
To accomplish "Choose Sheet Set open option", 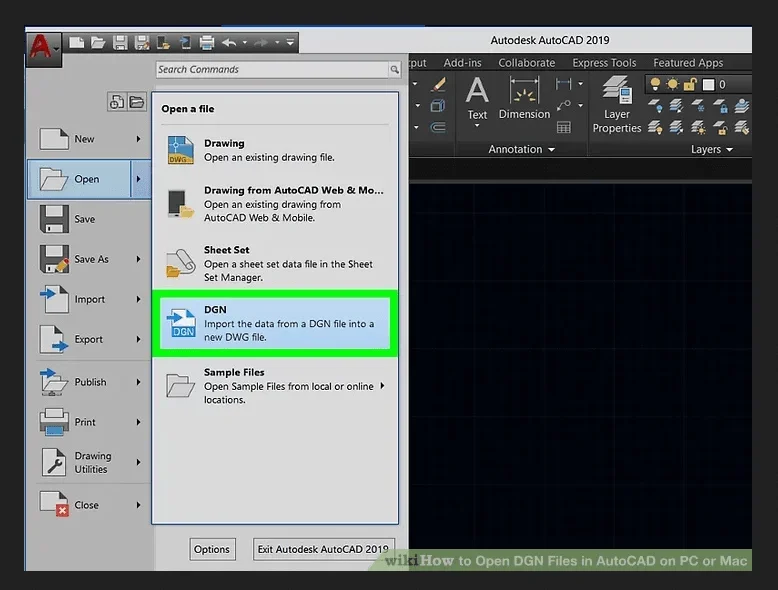I will 275,263.
